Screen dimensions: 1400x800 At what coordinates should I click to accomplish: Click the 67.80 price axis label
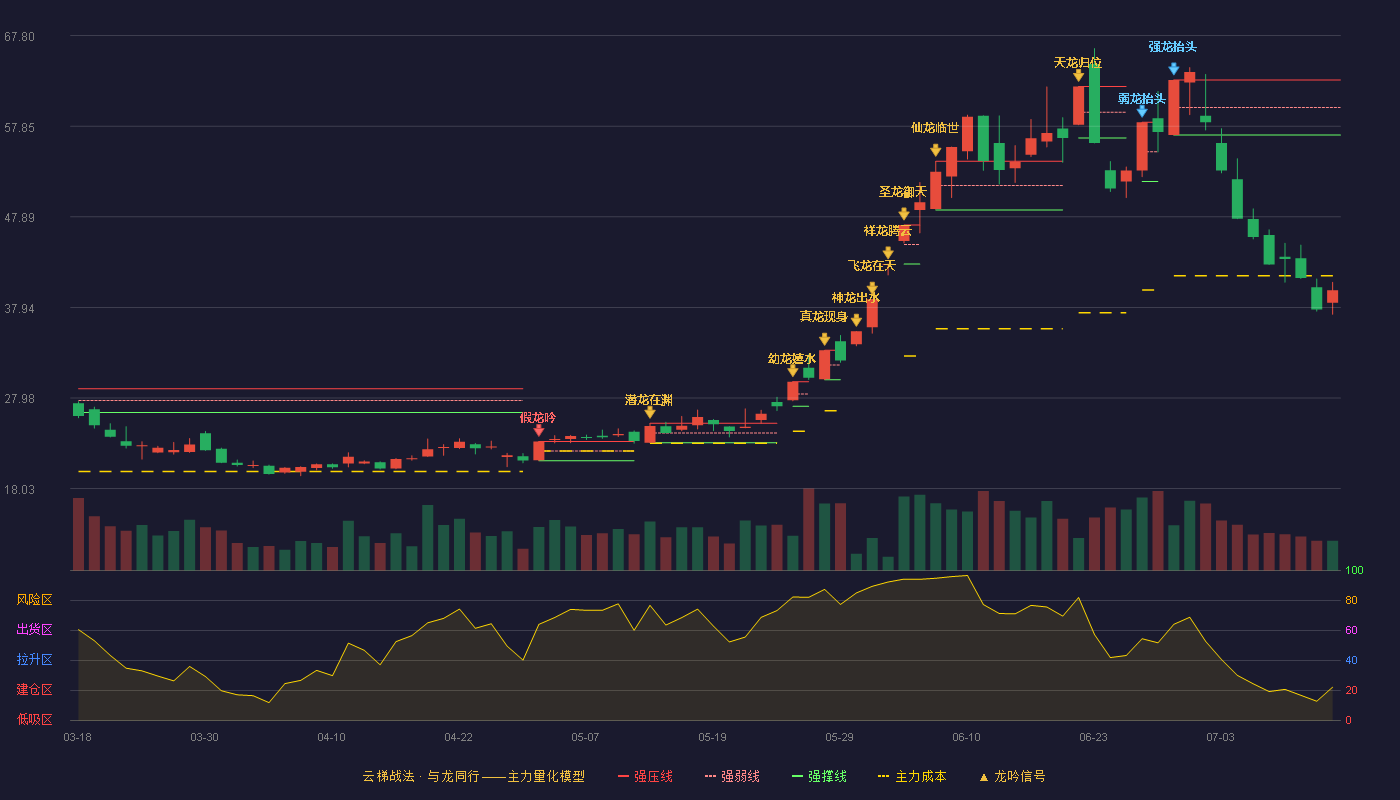(x=19, y=37)
